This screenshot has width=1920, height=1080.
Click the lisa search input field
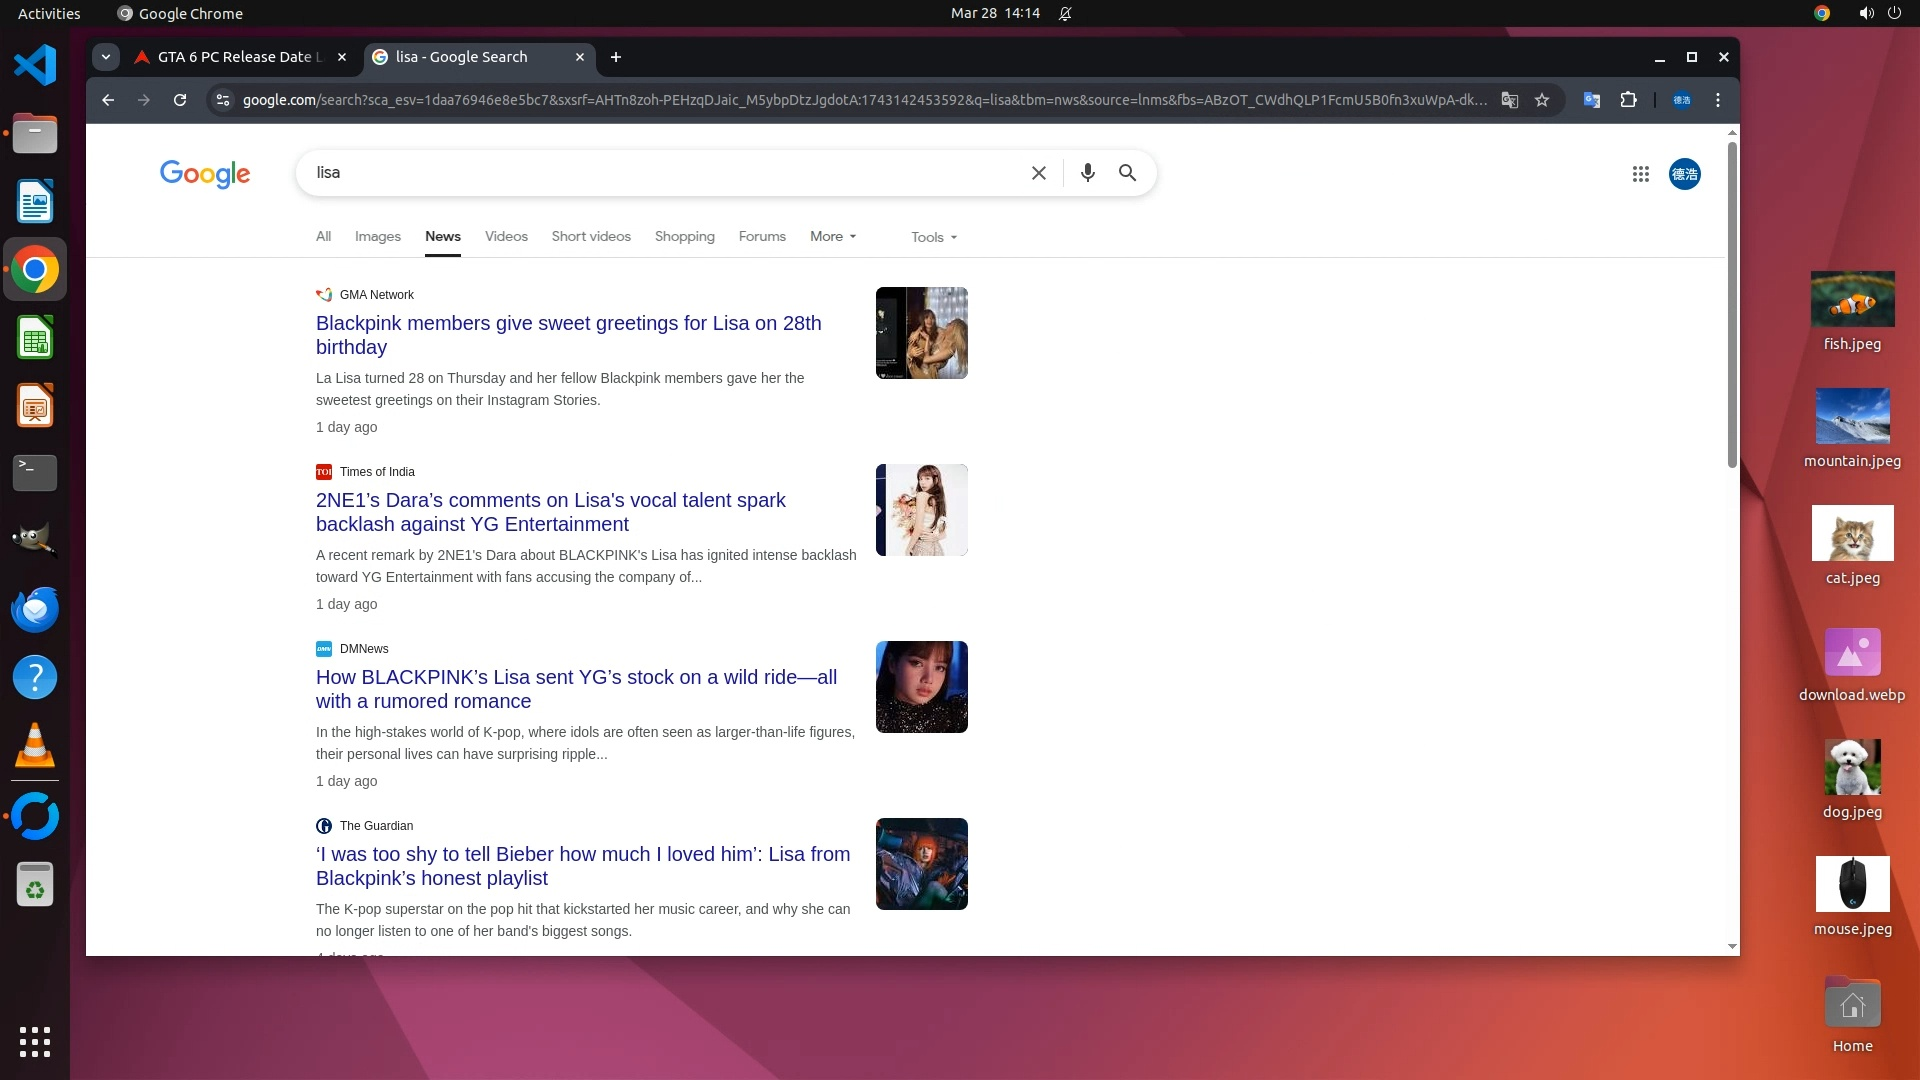[660, 173]
